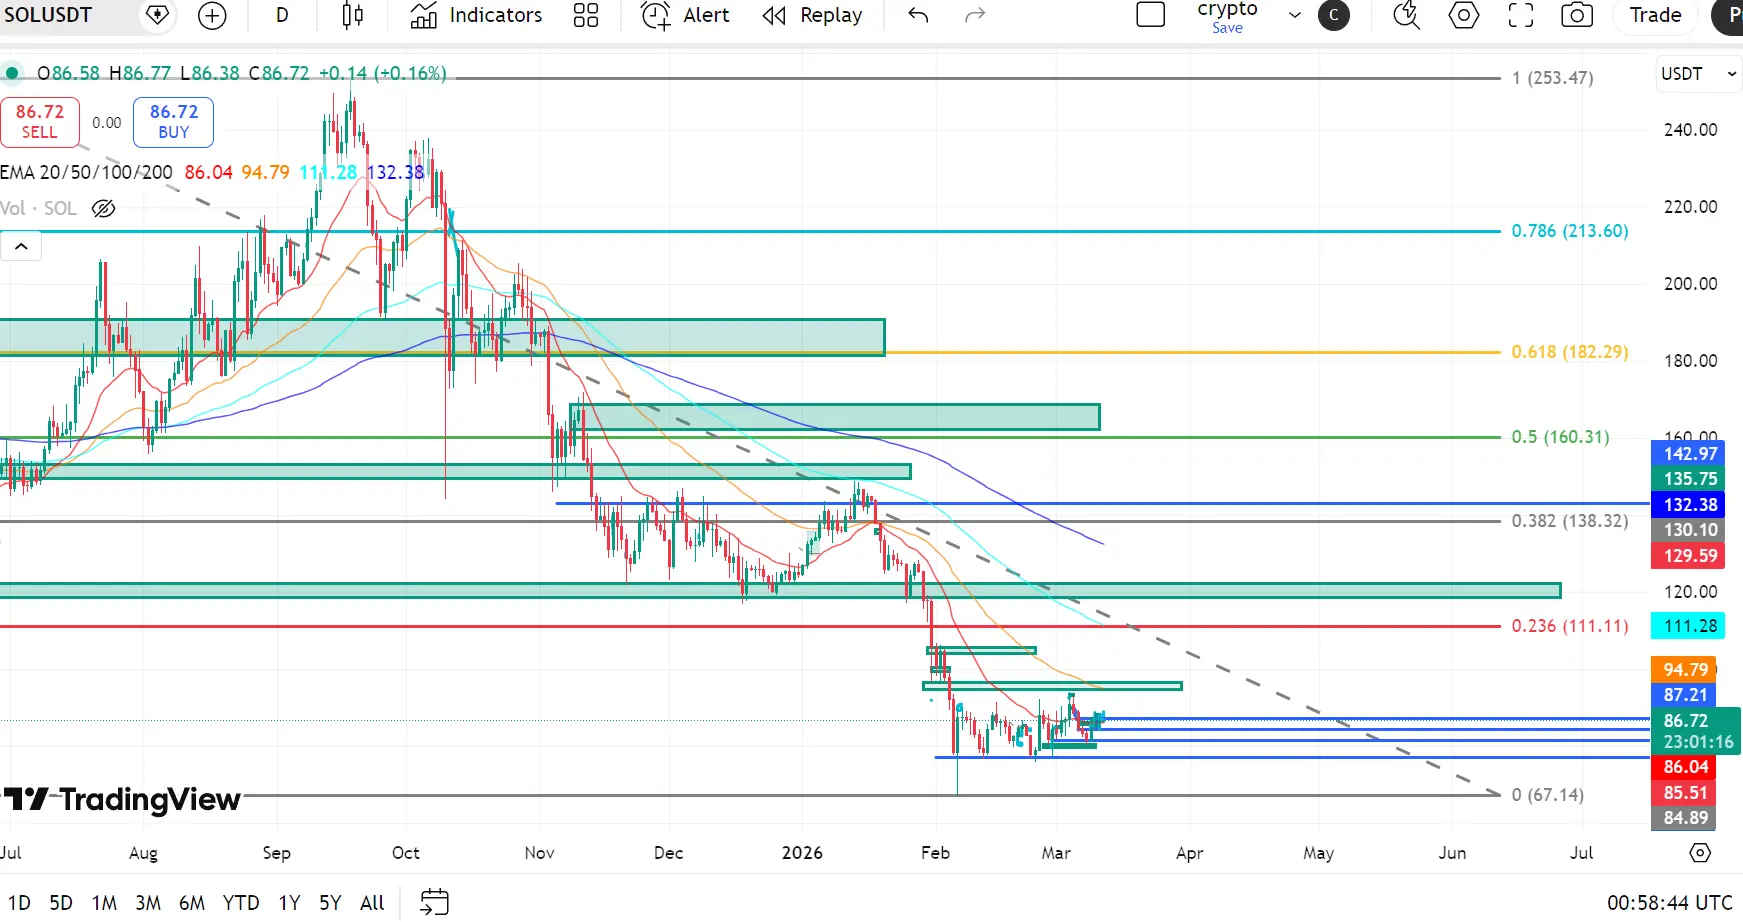This screenshot has width=1743, height=922.
Task: Open the user profile avatar C
Action: tap(1334, 15)
